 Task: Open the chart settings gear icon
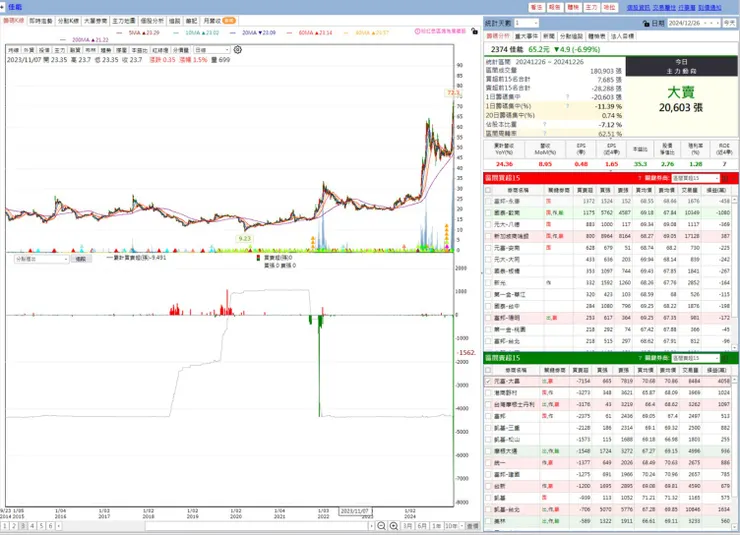(238, 50)
